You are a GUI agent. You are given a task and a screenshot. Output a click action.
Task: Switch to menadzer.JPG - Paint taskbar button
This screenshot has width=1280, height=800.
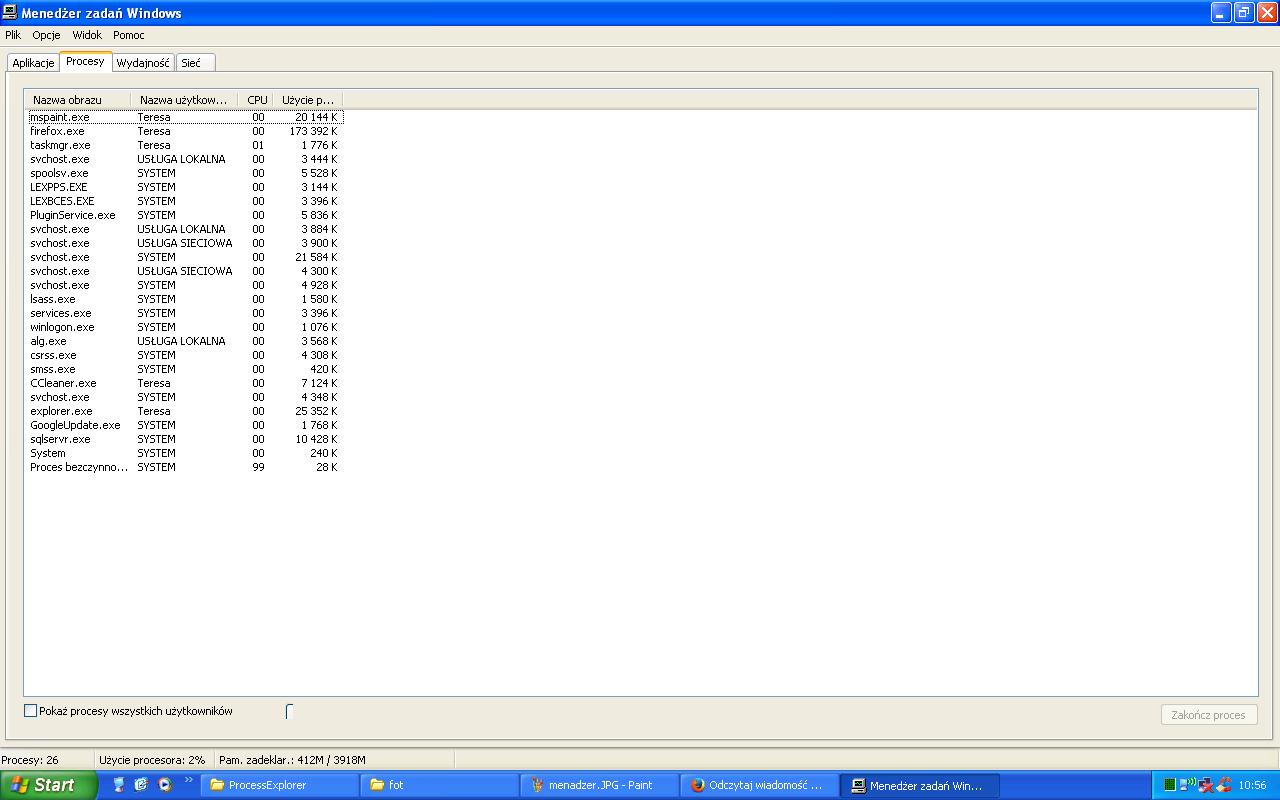(x=600, y=785)
